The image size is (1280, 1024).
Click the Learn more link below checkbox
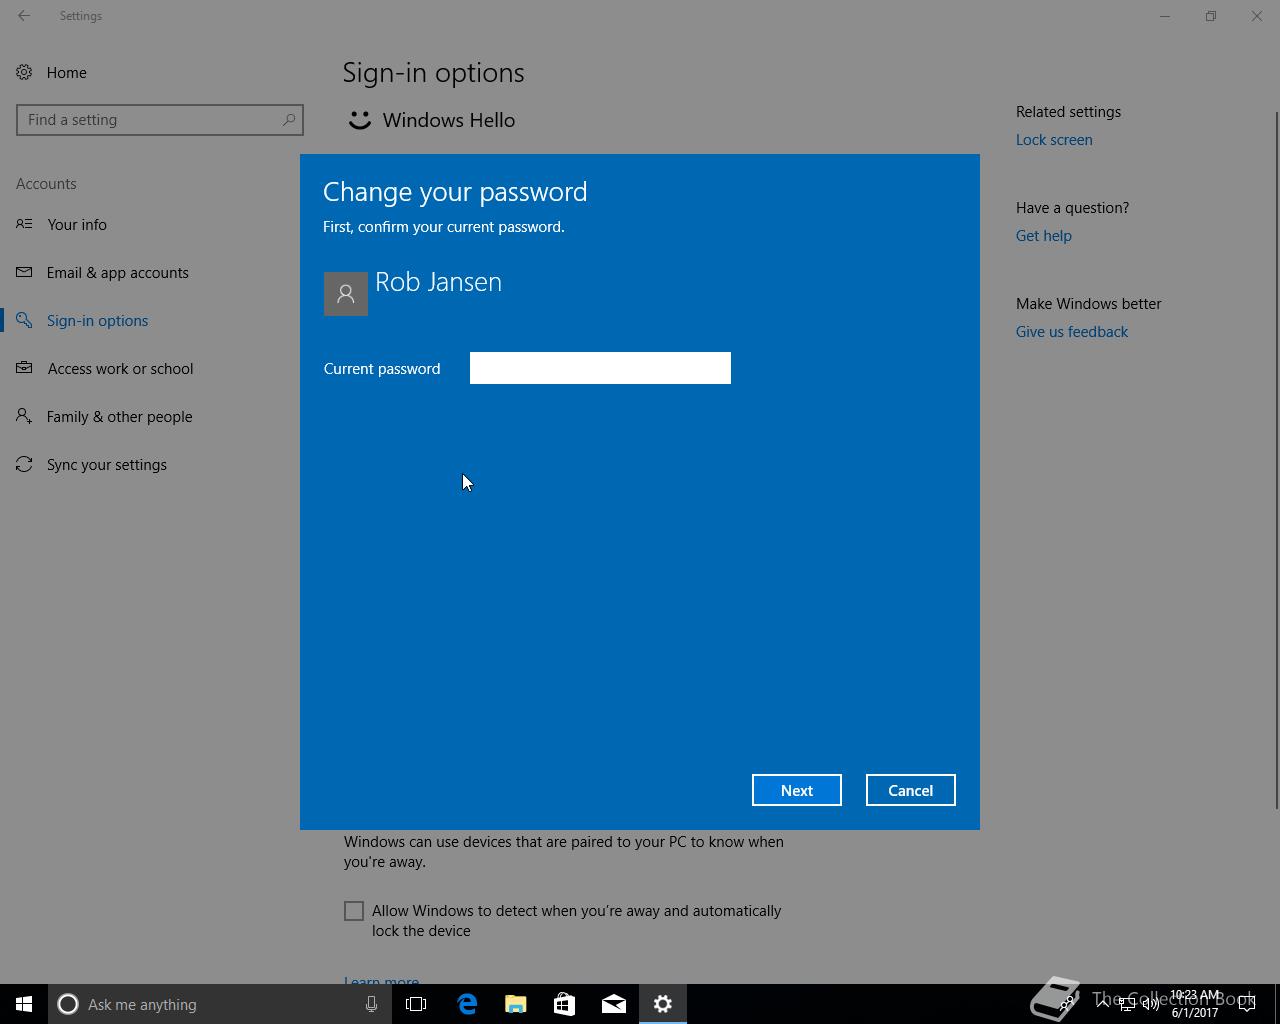tap(381, 980)
